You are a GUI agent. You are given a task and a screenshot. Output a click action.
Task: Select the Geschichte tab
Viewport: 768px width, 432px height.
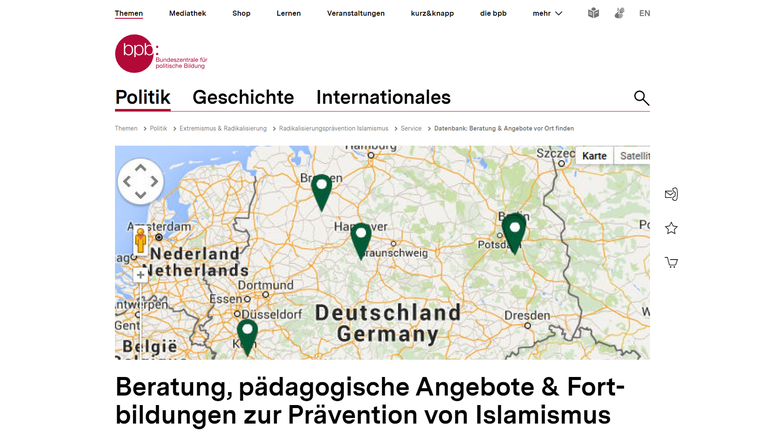pyautogui.click(x=243, y=97)
